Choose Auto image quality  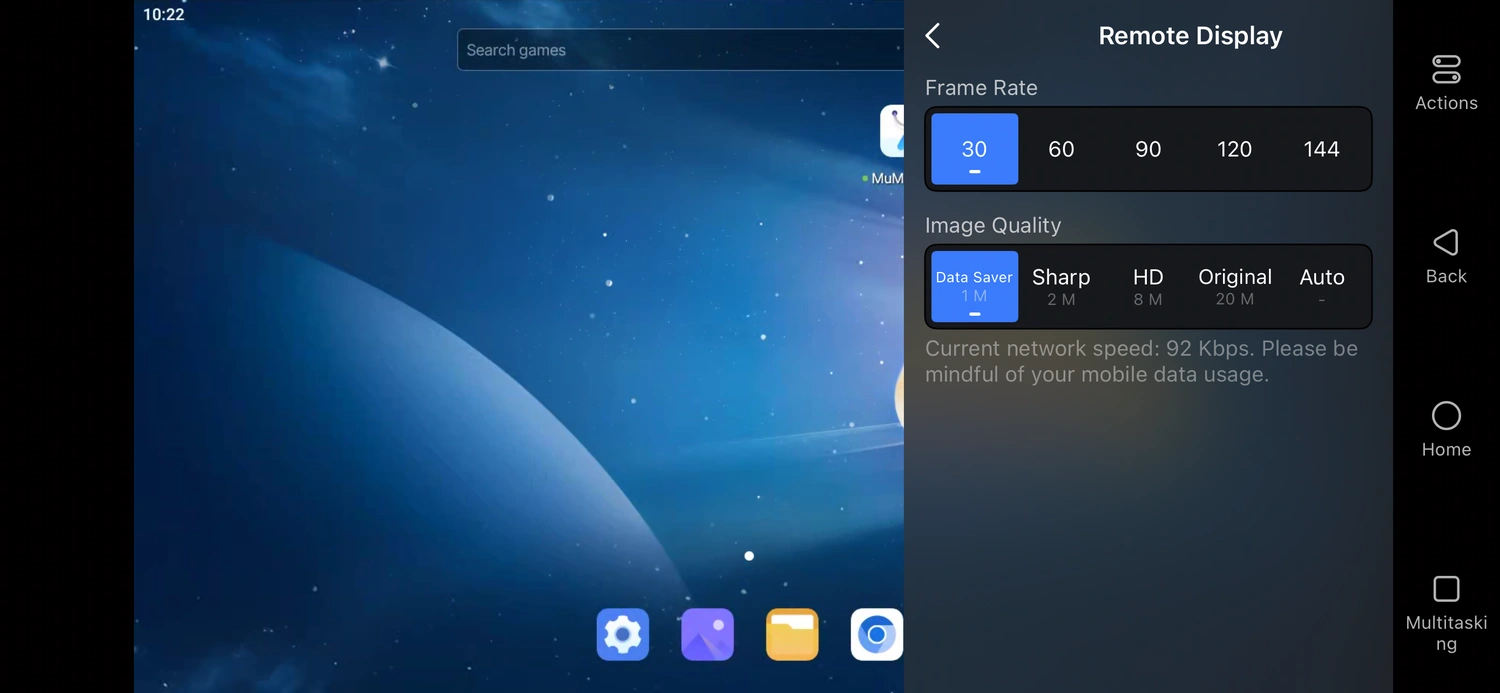tap(1322, 287)
